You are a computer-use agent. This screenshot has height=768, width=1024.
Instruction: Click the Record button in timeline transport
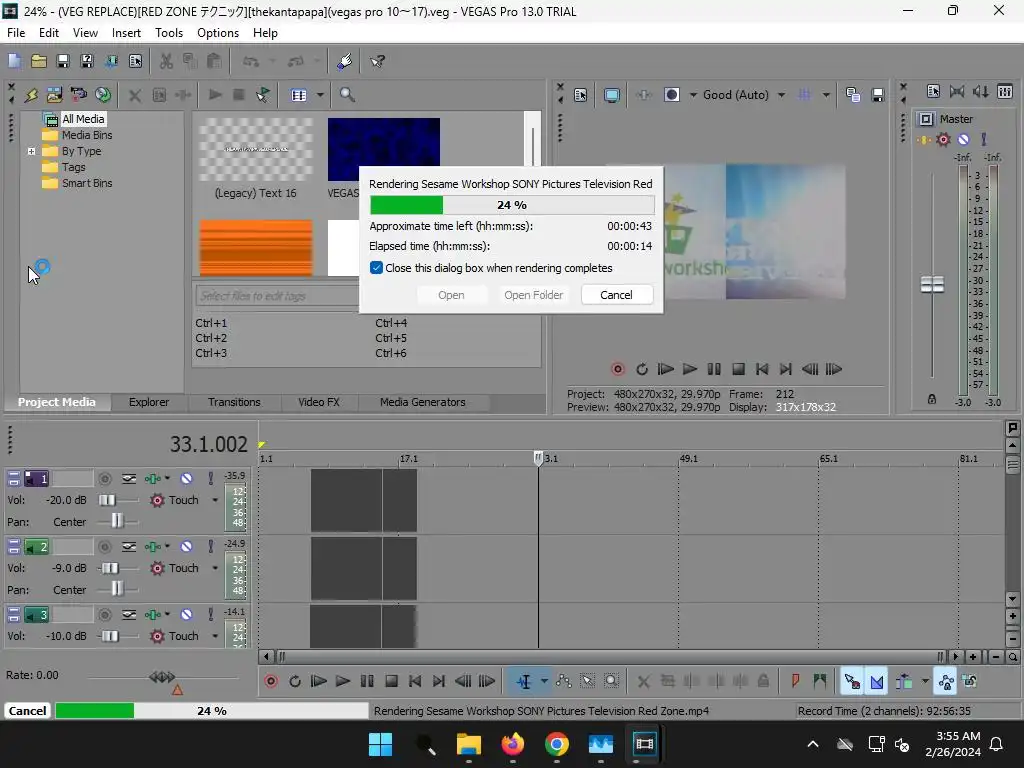[x=270, y=682]
